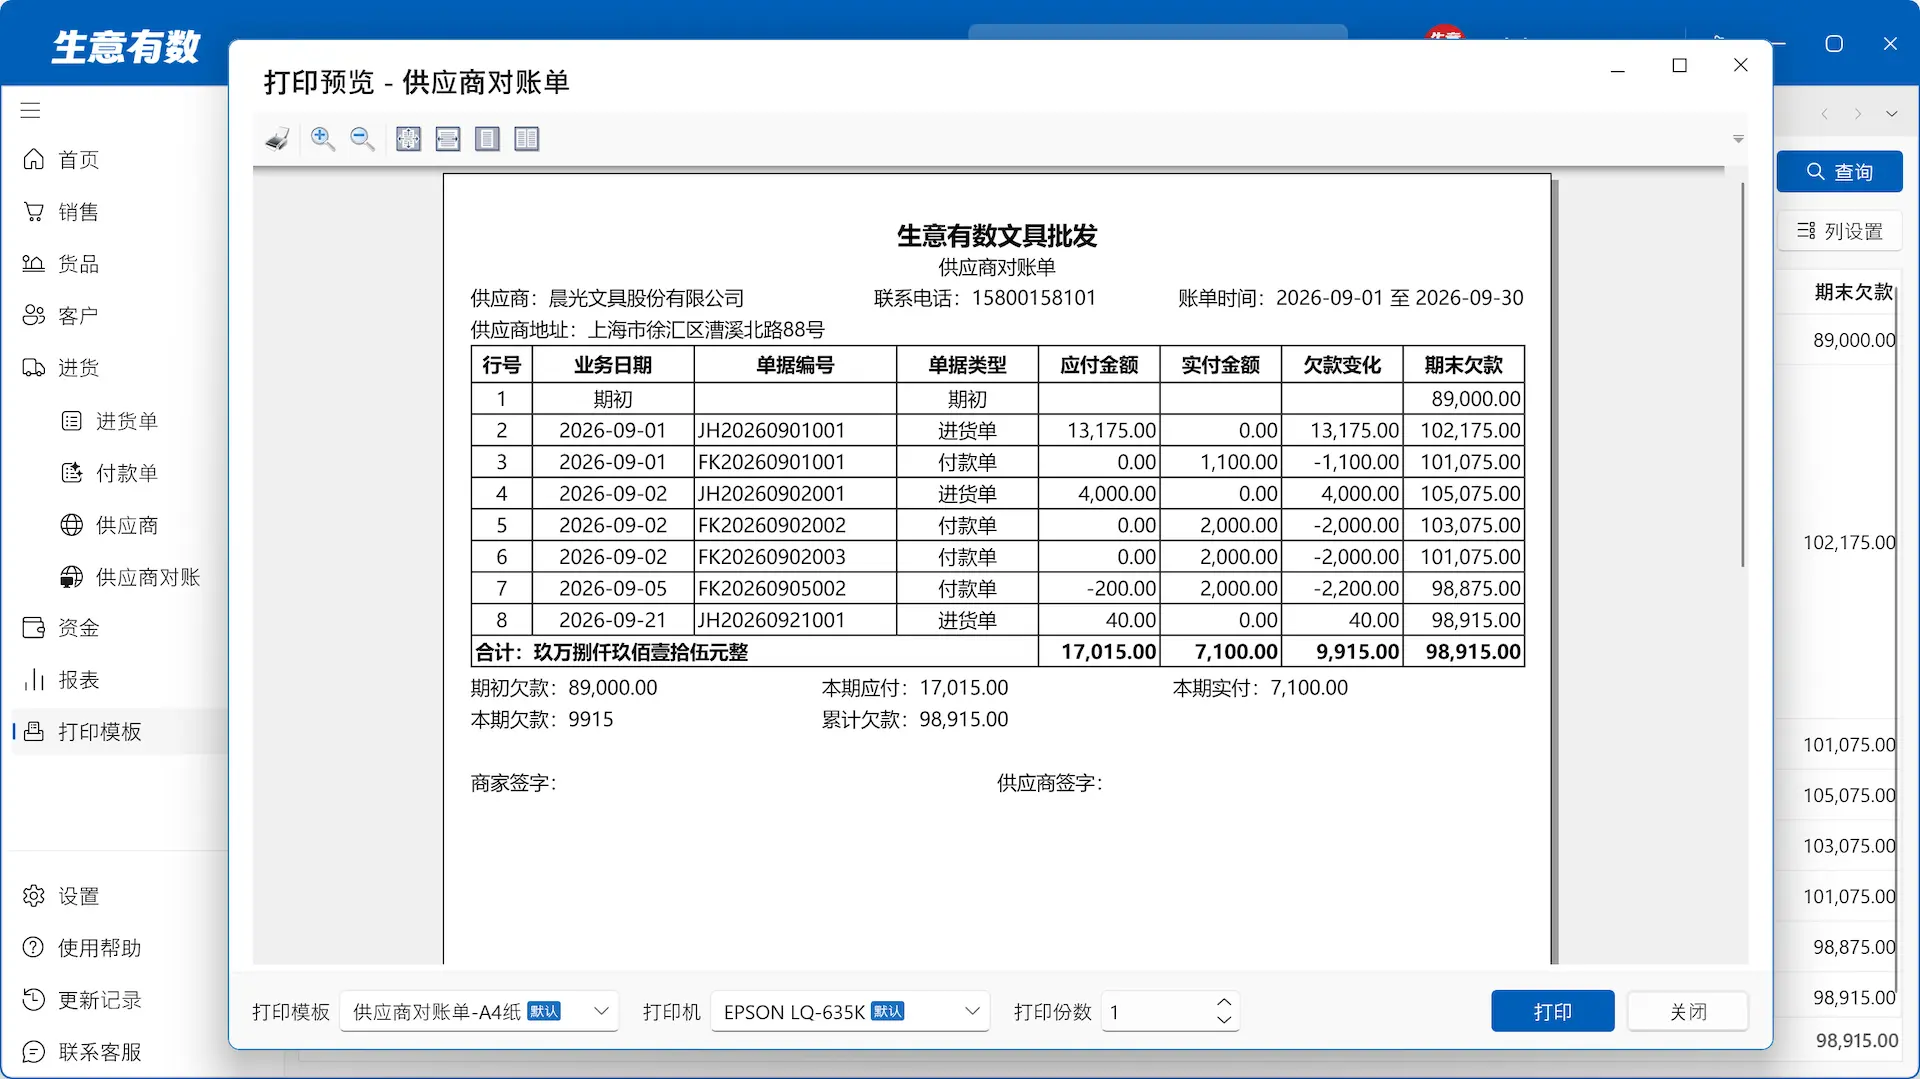Open 列设置 column settings
This screenshot has width=1920, height=1079.
click(x=1839, y=231)
